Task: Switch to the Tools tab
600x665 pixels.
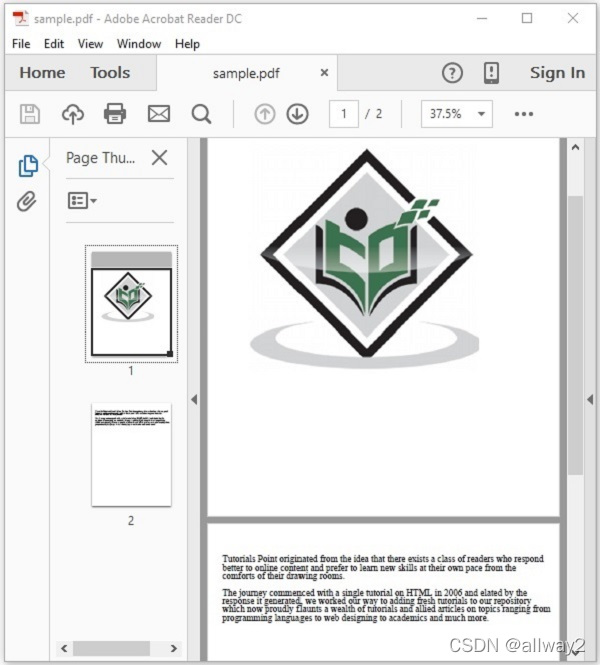Action: pos(110,73)
